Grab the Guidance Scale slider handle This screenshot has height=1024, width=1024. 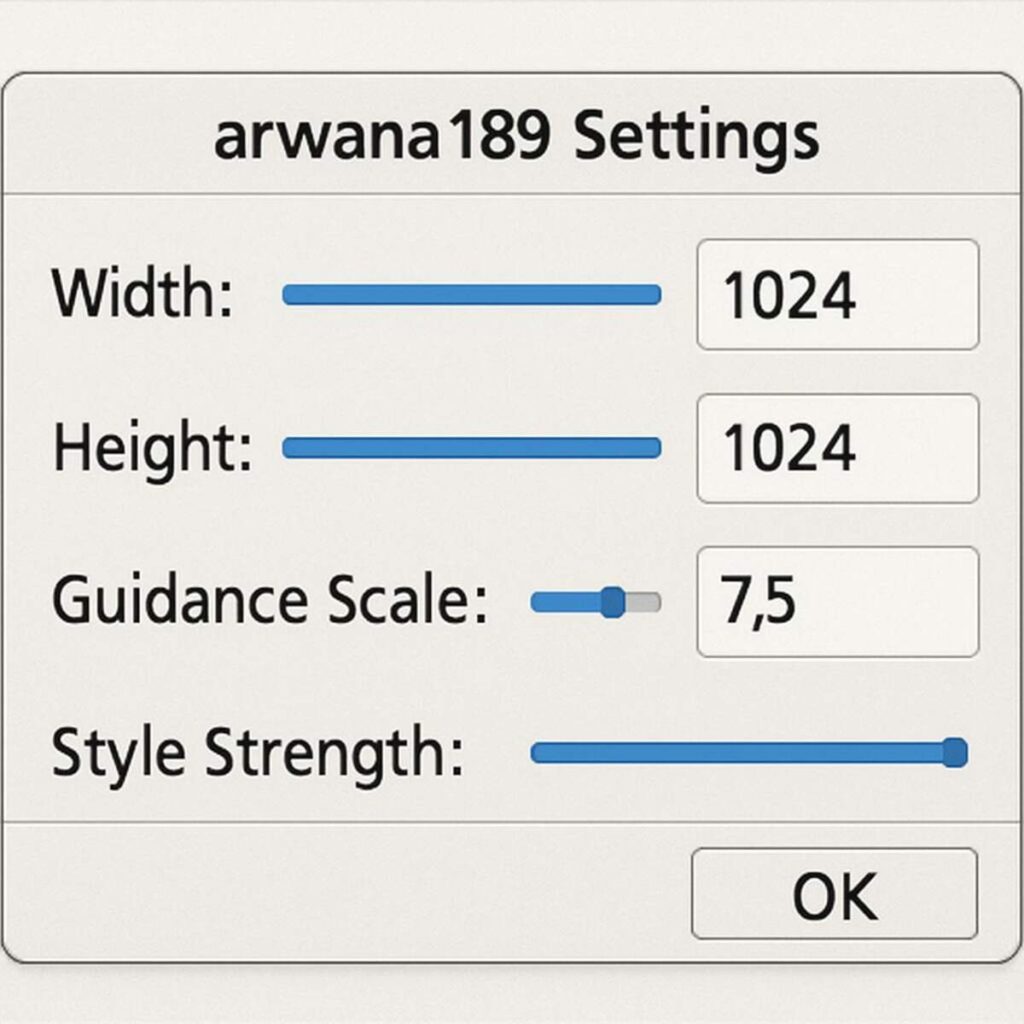[x=613, y=602]
